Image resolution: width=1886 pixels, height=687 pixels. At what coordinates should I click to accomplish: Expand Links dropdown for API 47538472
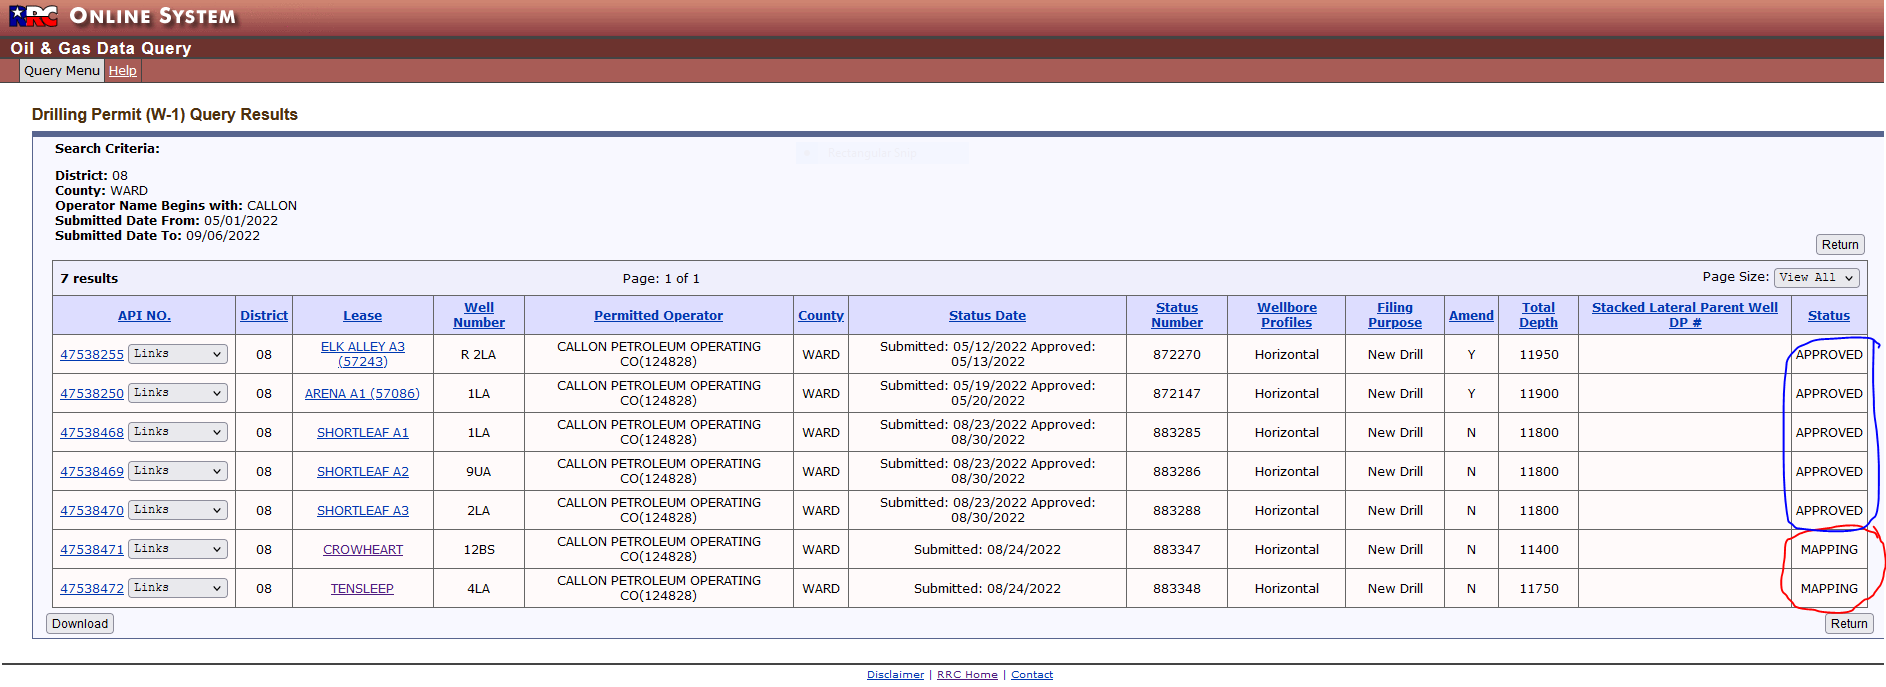click(178, 588)
